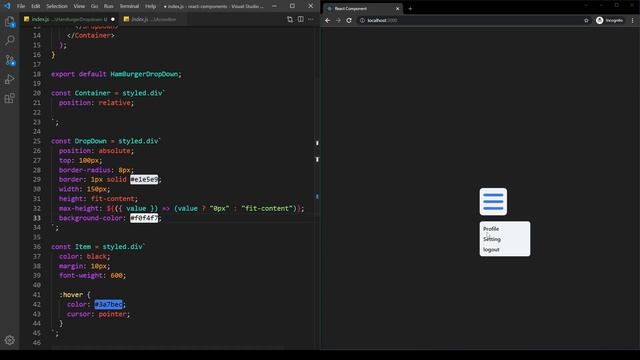Split the editor to the right
The width and height of the screenshot is (640, 360).
[300, 19]
